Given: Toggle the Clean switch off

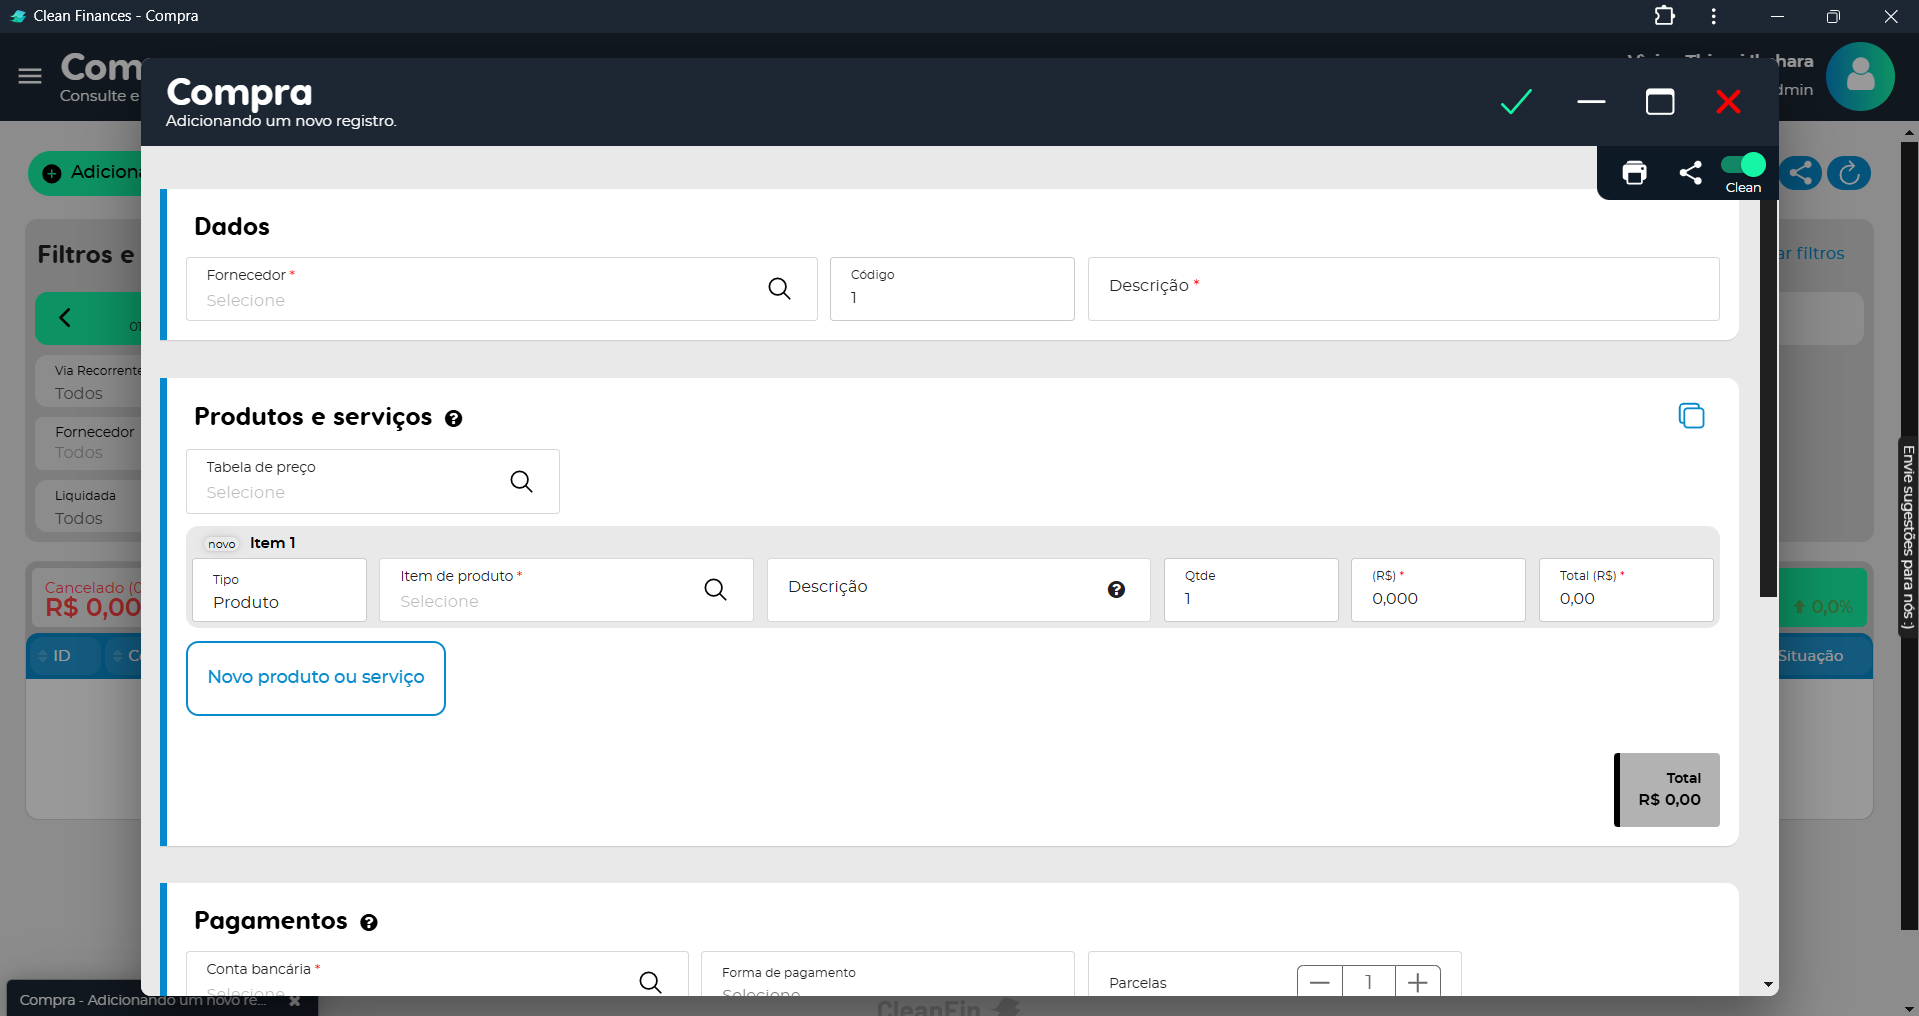Looking at the screenshot, I should coord(1743,165).
